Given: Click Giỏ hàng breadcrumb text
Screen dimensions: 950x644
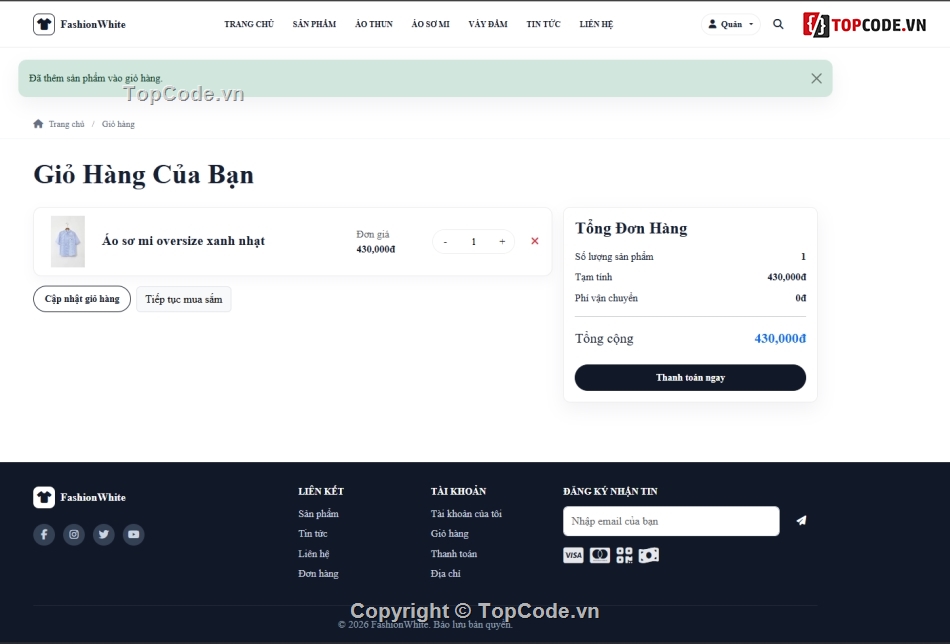Looking at the screenshot, I should point(118,124).
